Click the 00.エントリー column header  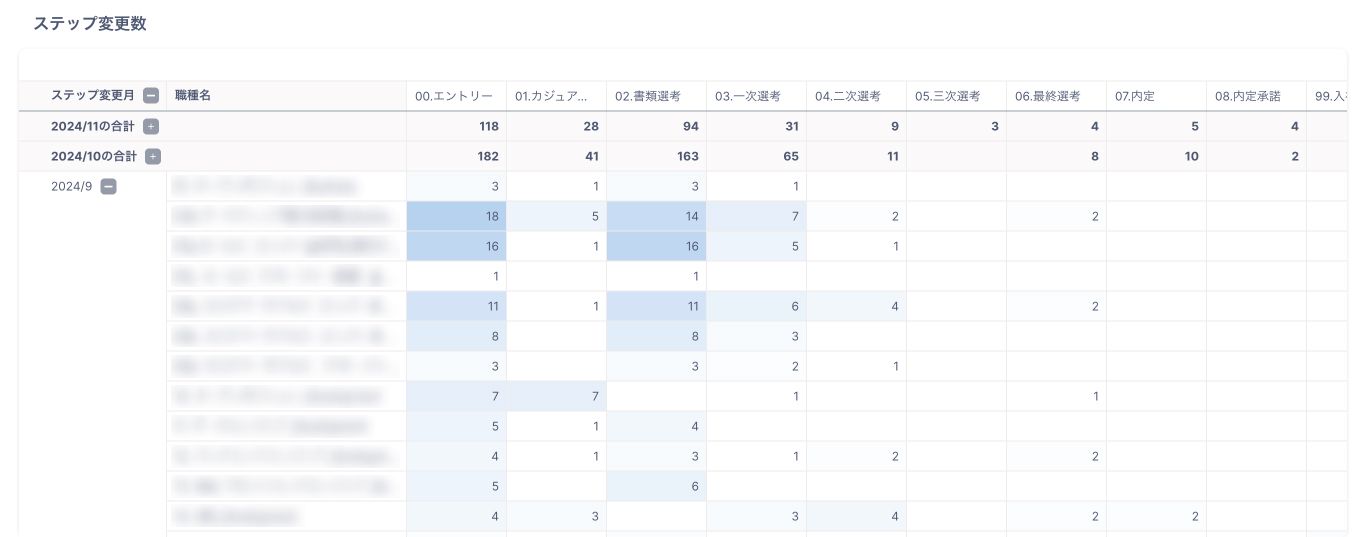pyautogui.click(x=454, y=96)
